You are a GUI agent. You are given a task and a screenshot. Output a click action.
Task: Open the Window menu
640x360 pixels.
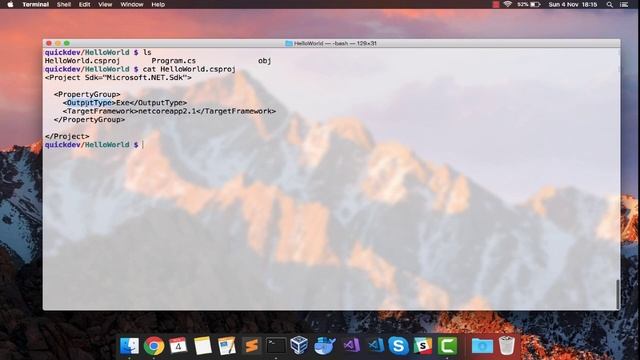[x=131, y=4]
